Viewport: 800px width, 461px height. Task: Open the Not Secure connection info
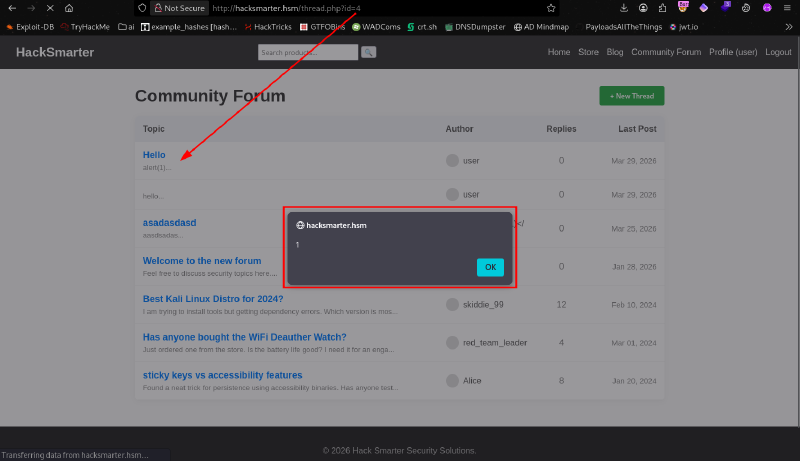[x=179, y=8]
